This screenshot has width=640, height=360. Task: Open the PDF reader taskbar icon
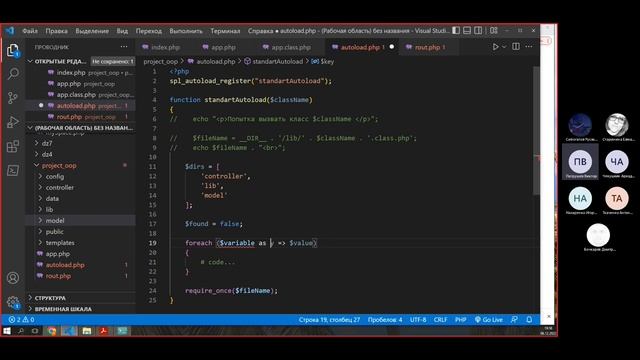point(104,331)
